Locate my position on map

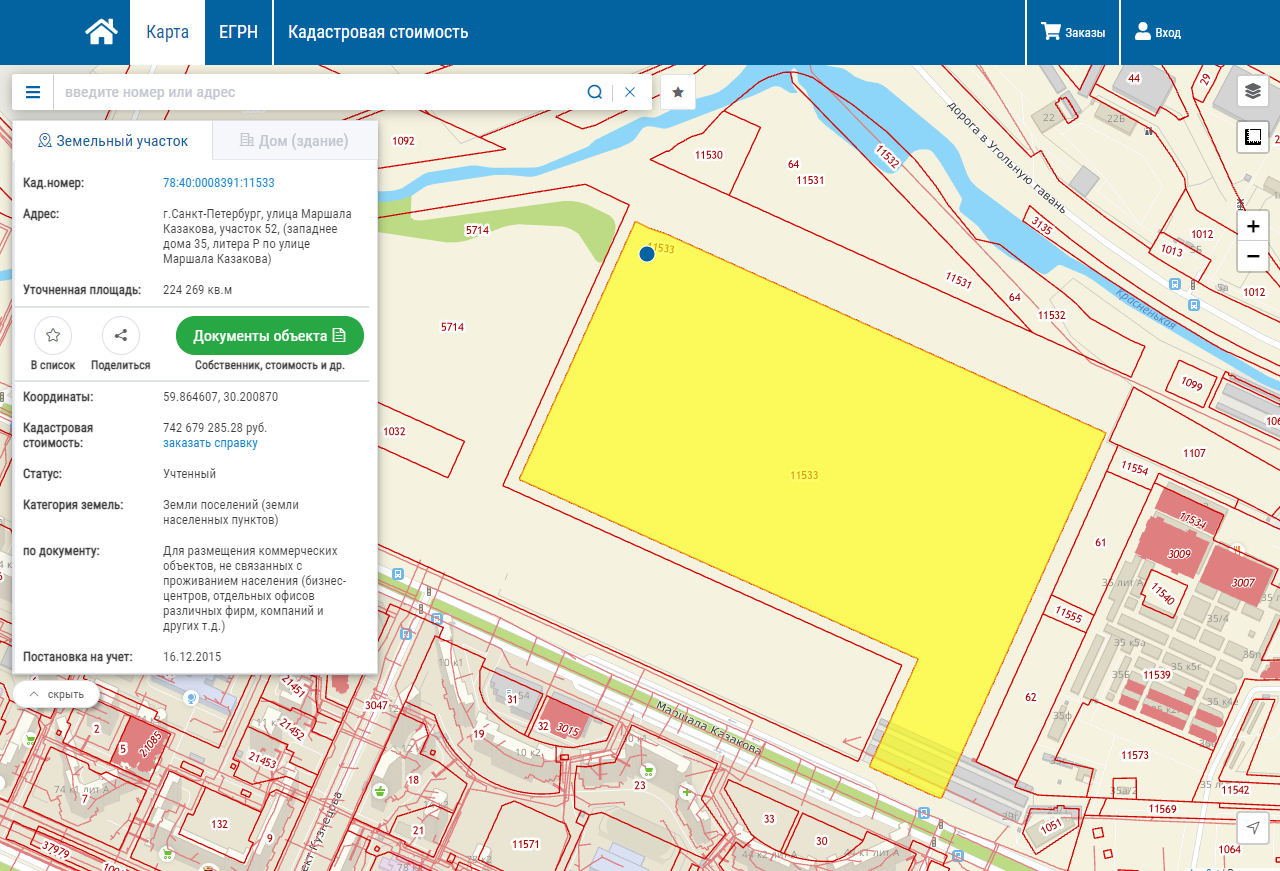(1253, 828)
